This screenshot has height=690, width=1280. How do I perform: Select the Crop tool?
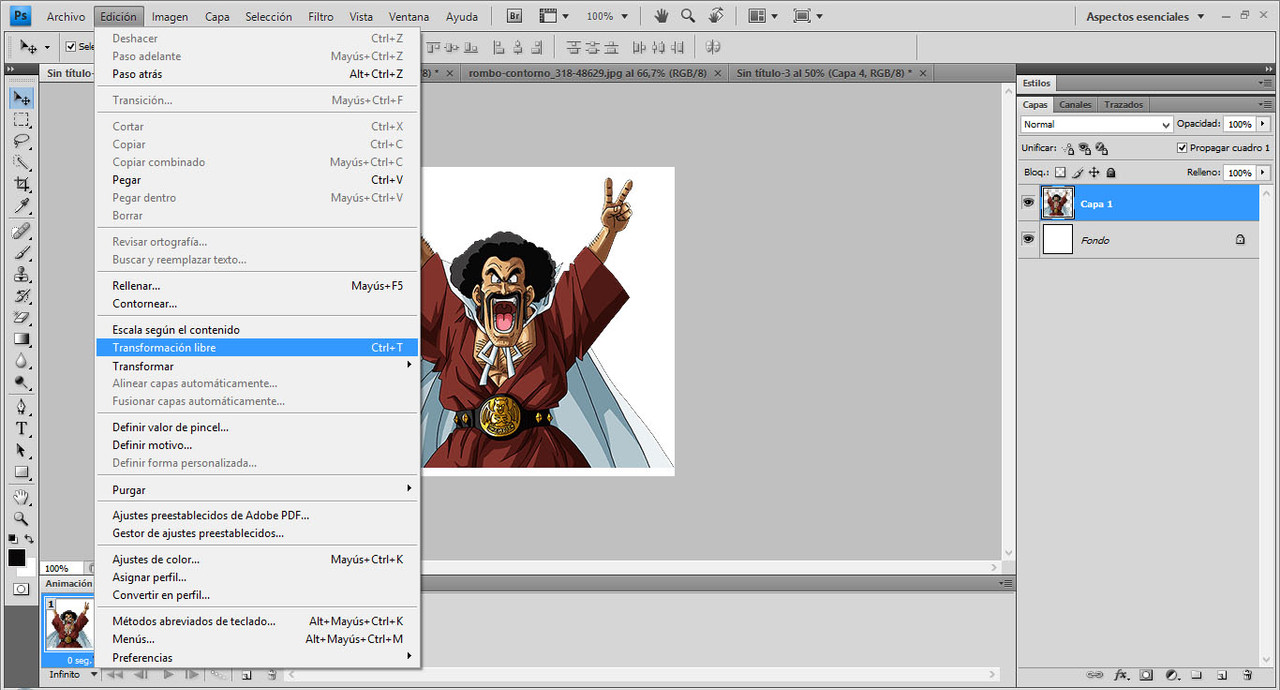(21, 185)
